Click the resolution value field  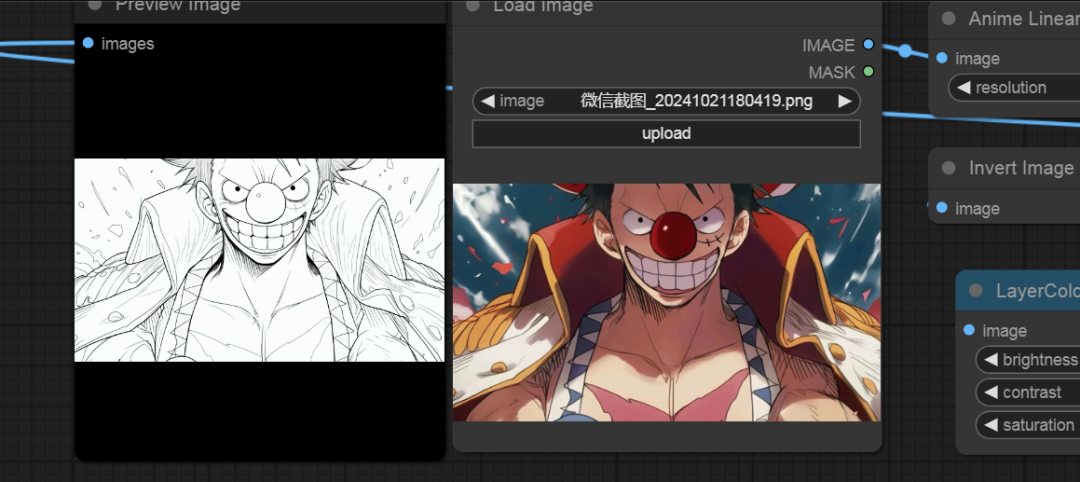[x=1014, y=87]
